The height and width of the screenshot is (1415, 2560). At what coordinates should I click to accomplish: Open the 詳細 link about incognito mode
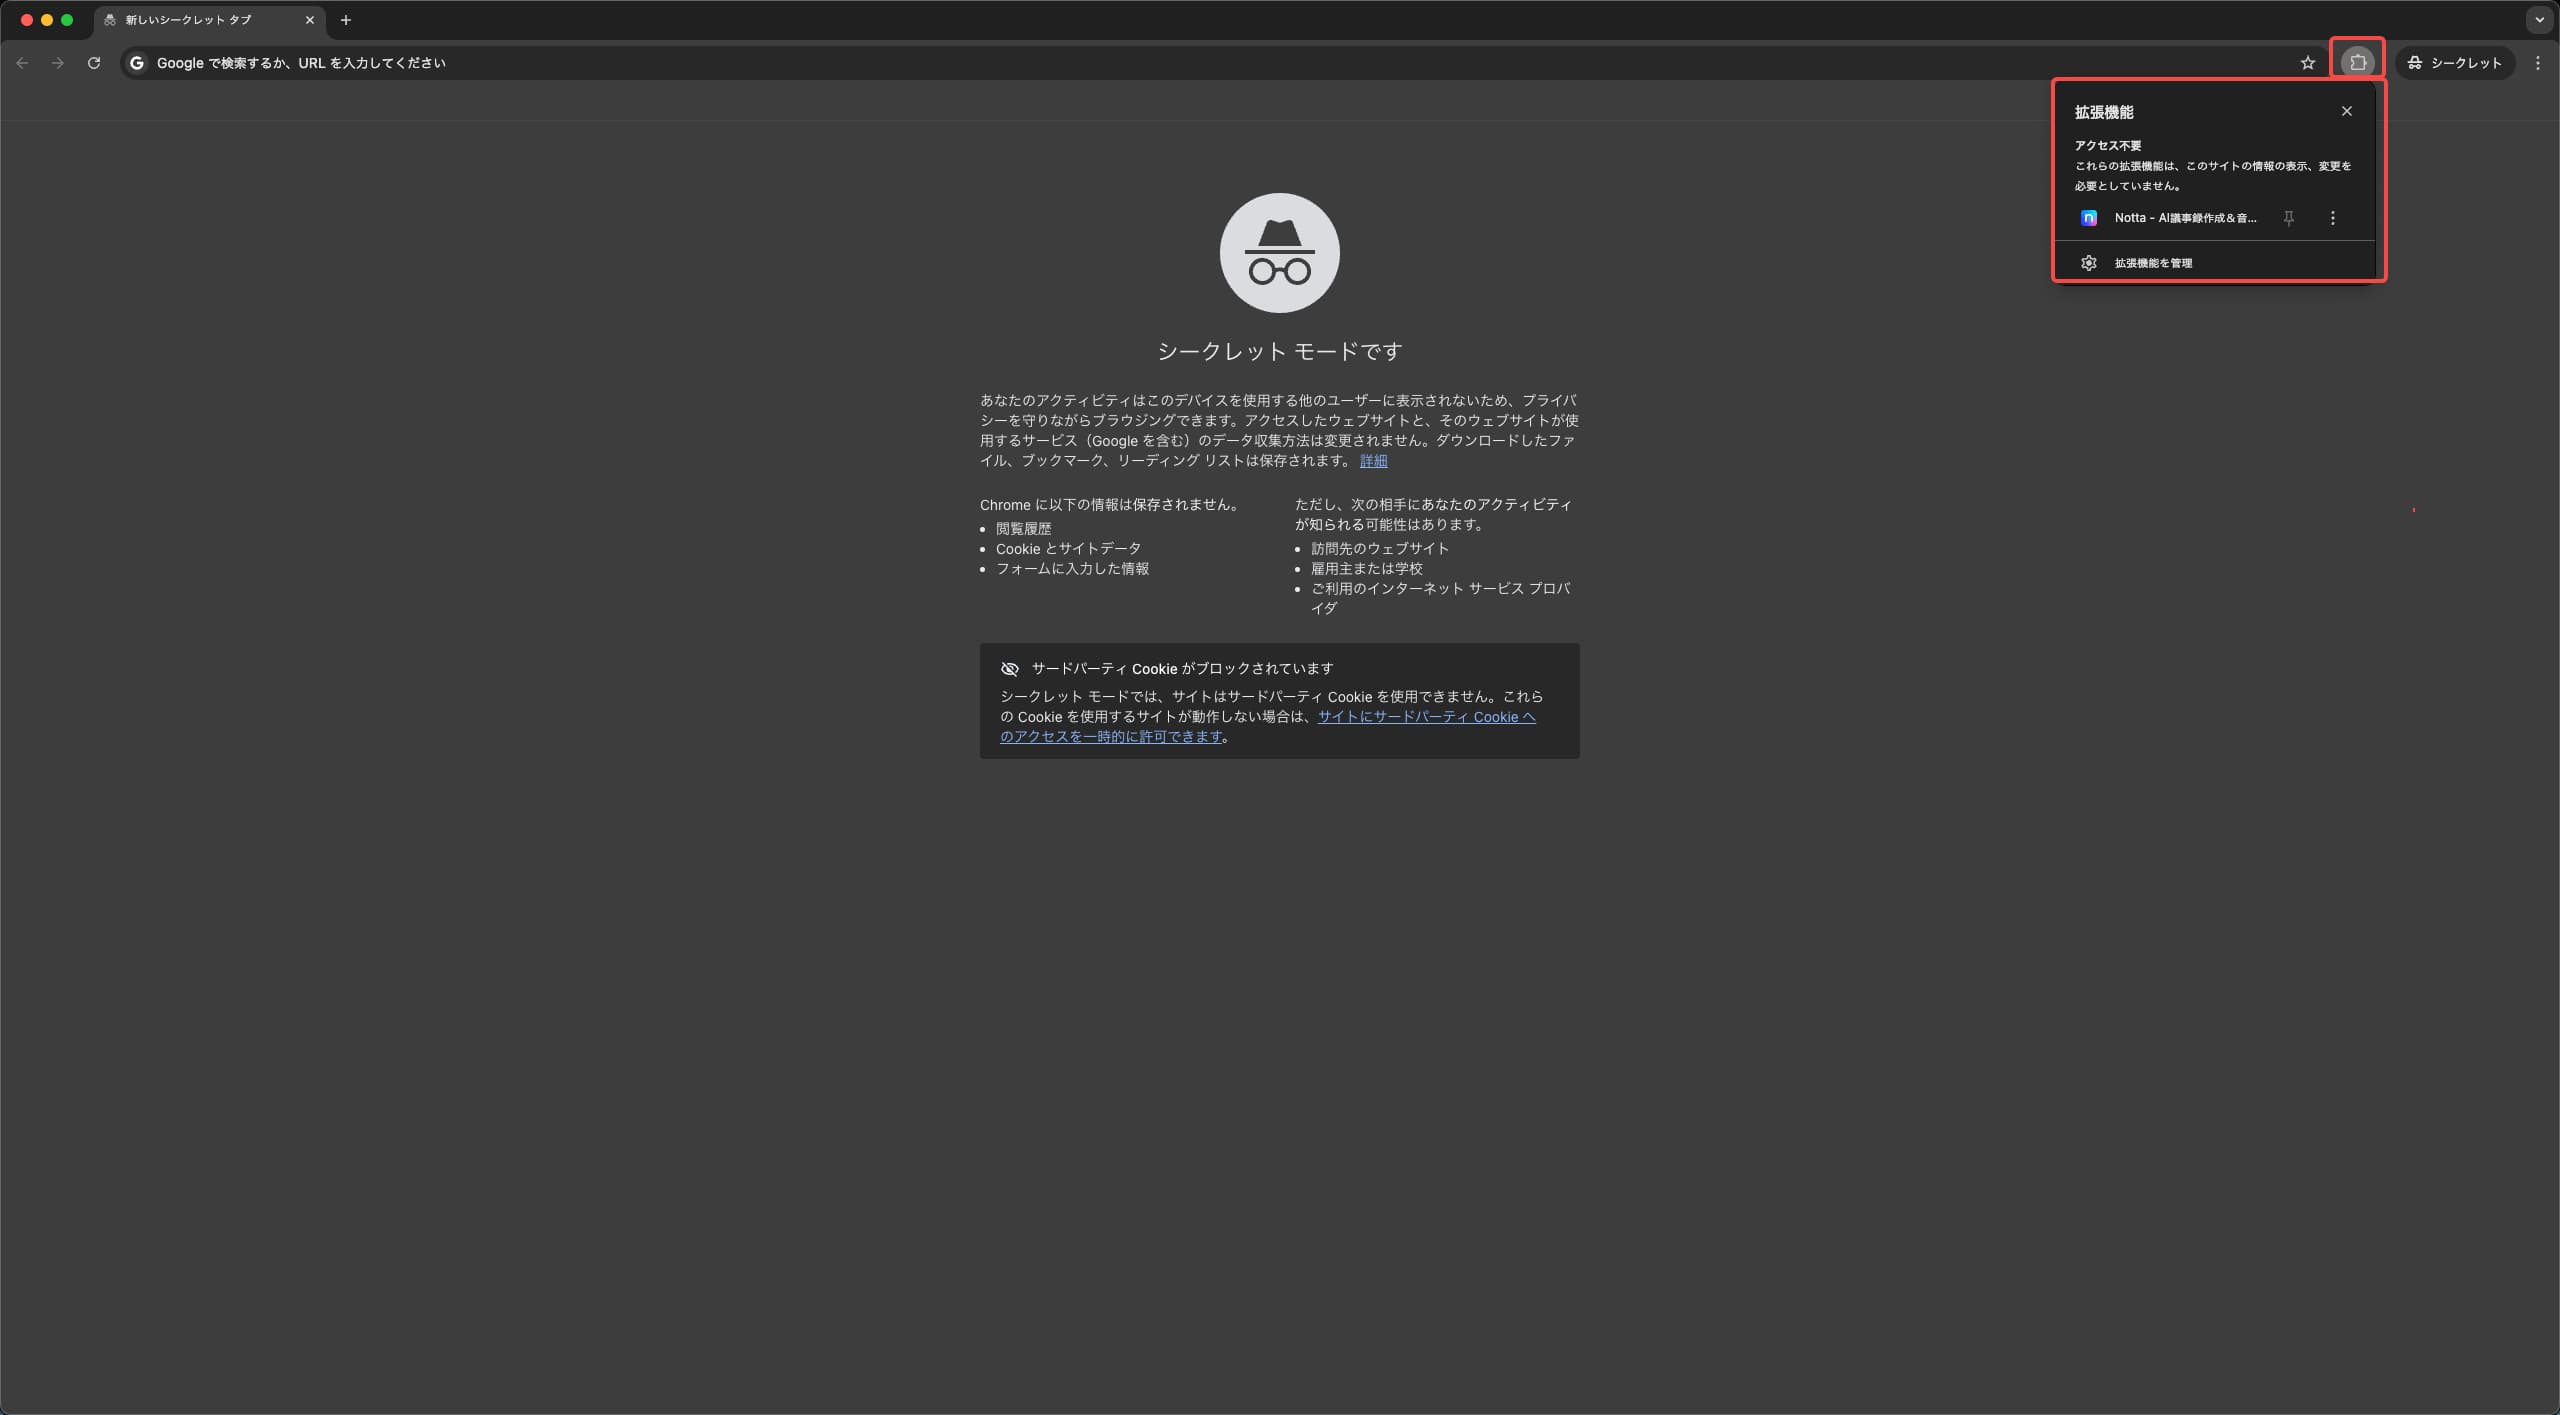pyautogui.click(x=1373, y=460)
